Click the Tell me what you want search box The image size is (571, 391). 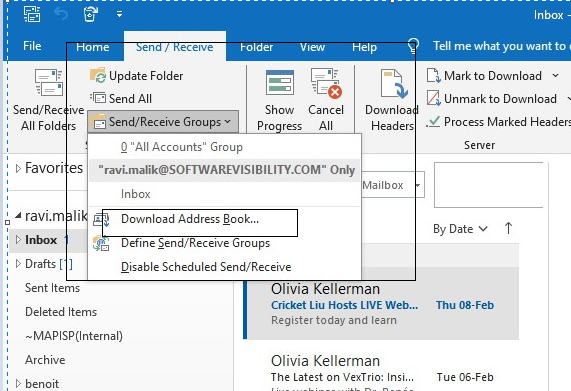(x=502, y=46)
